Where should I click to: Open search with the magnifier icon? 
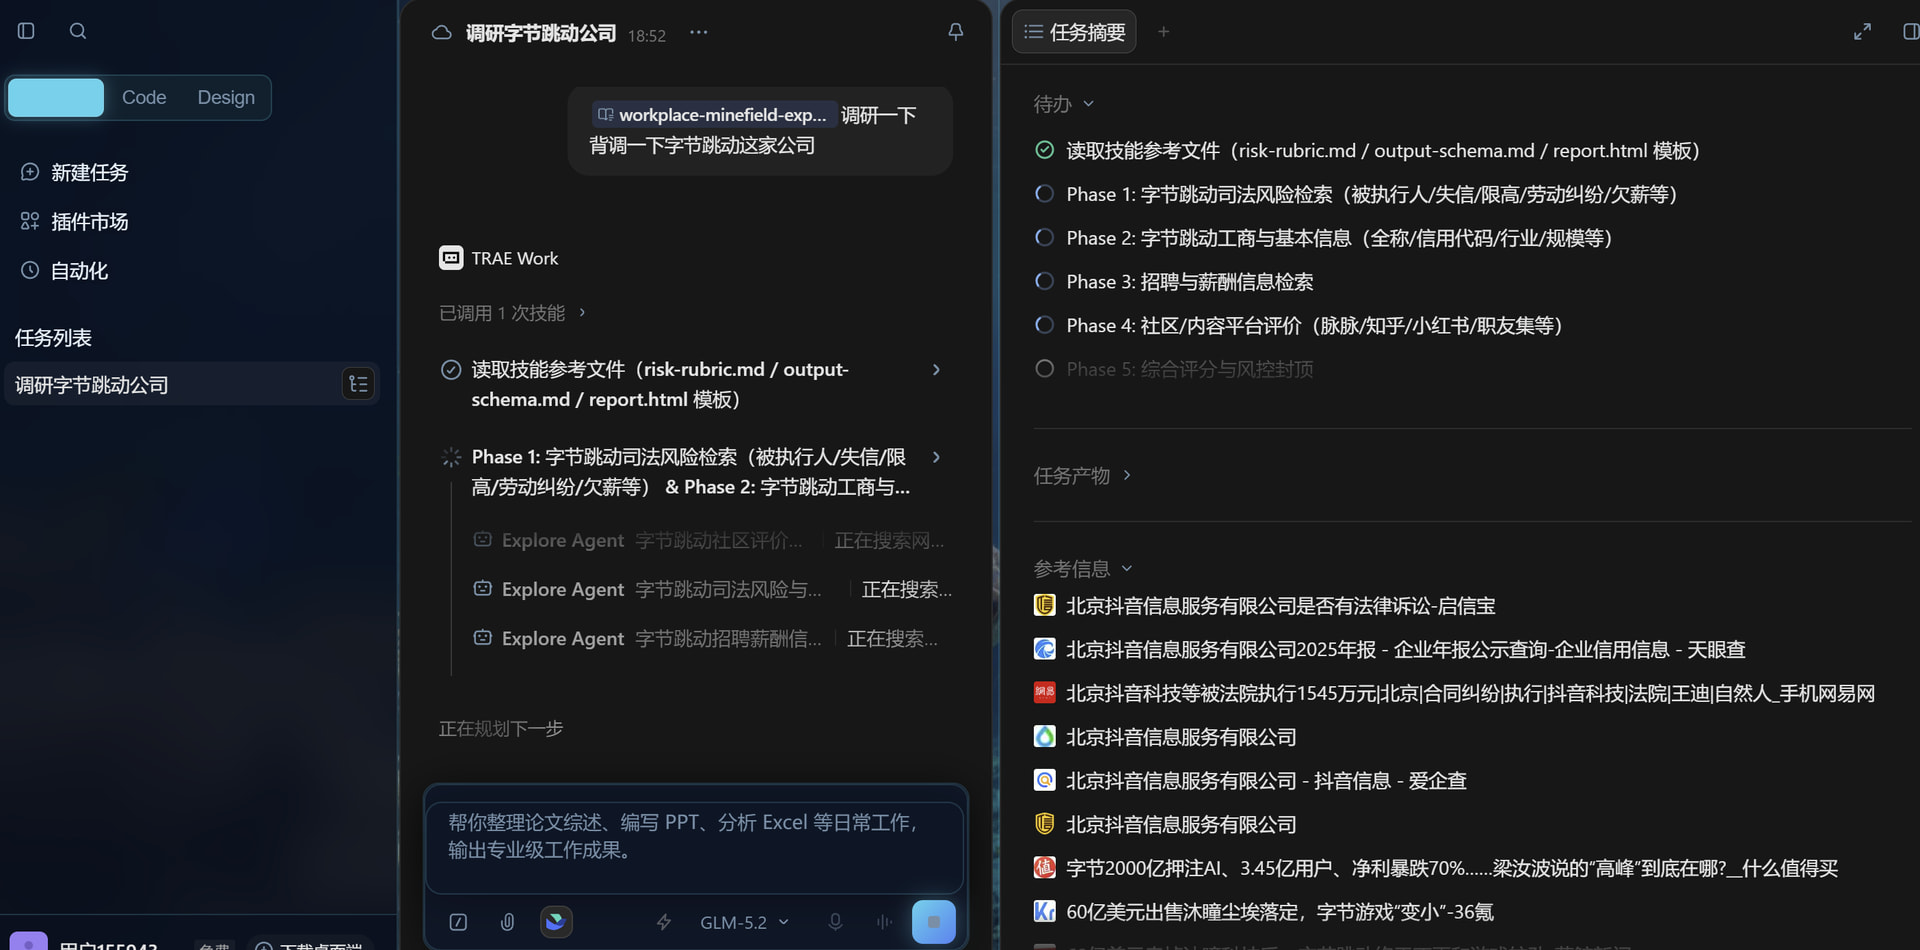[x=78, y=31]
